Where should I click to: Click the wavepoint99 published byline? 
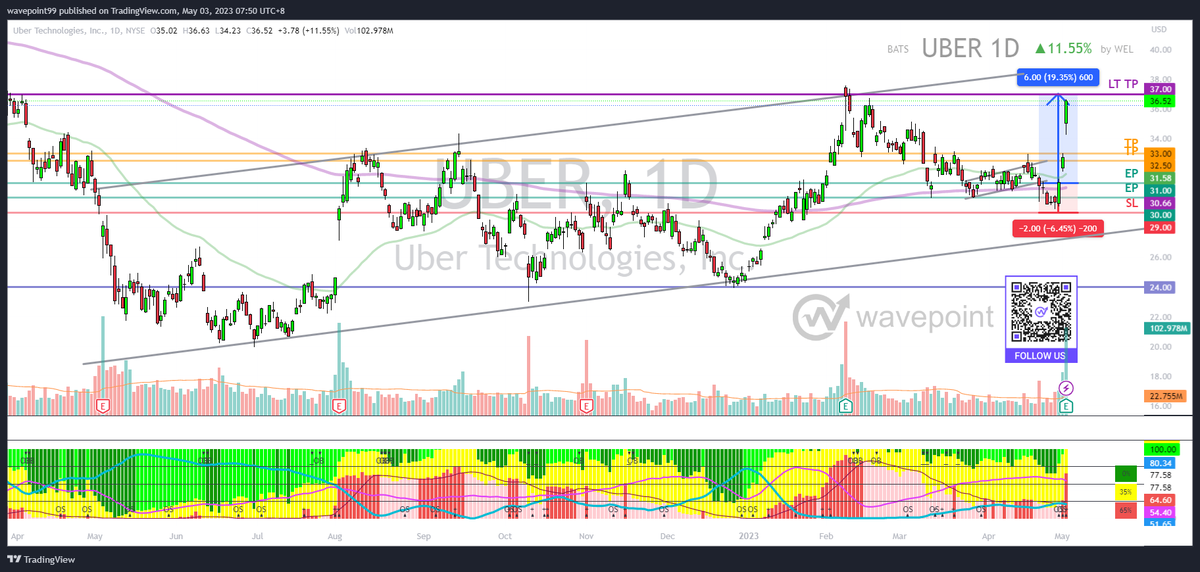pos(148,11)
